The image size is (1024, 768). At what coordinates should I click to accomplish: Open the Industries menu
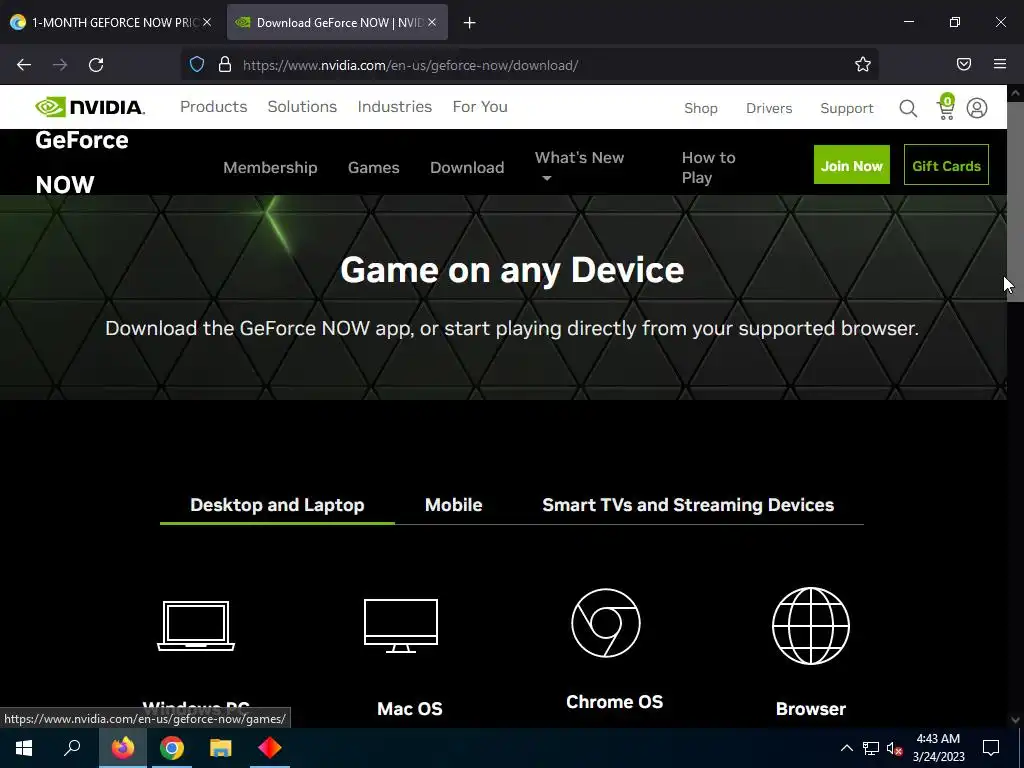pyautogui.click(x=394, y=106)
